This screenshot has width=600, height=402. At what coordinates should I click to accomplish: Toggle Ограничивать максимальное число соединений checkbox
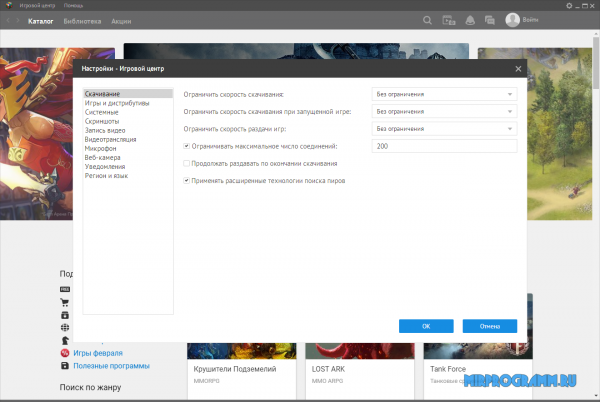pos(186,146)
